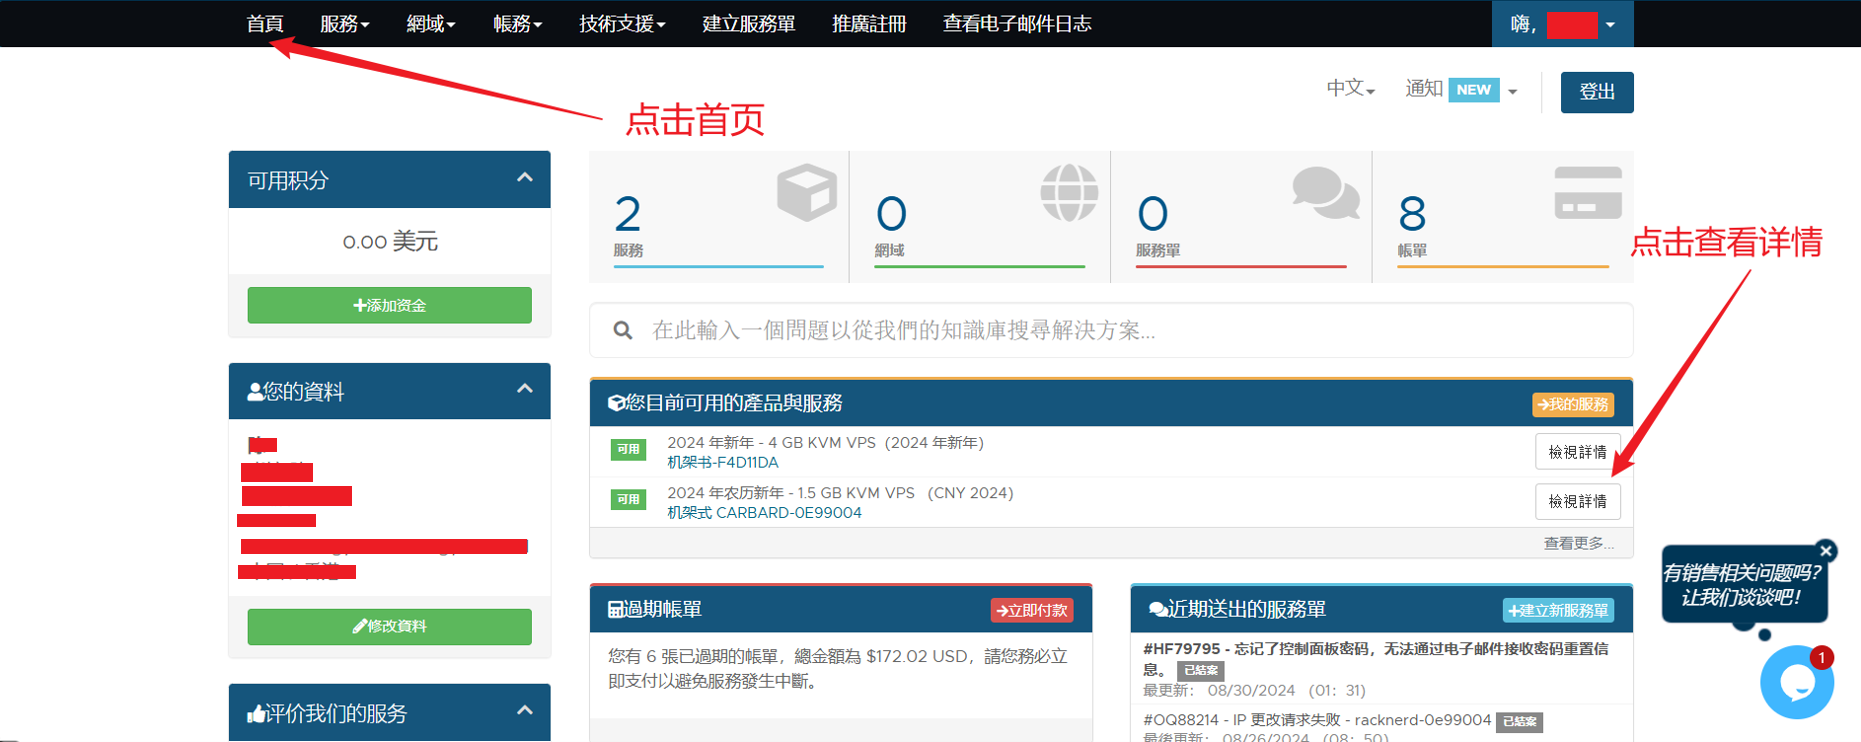Expand the 服務 menu in navbar

click(344, 24)
